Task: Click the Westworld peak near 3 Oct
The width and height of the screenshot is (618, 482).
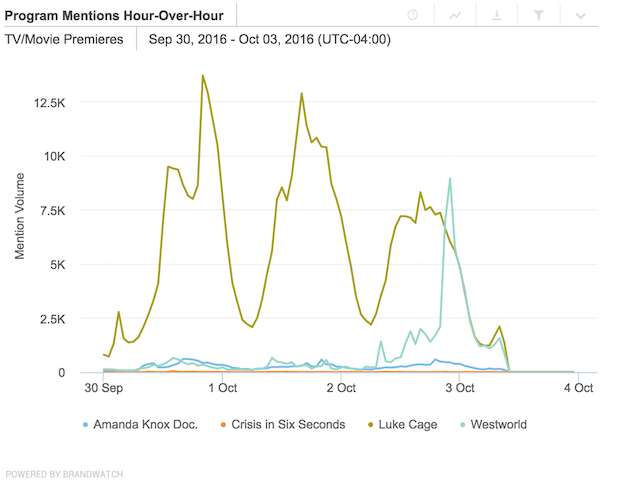Action: (450, 179)
